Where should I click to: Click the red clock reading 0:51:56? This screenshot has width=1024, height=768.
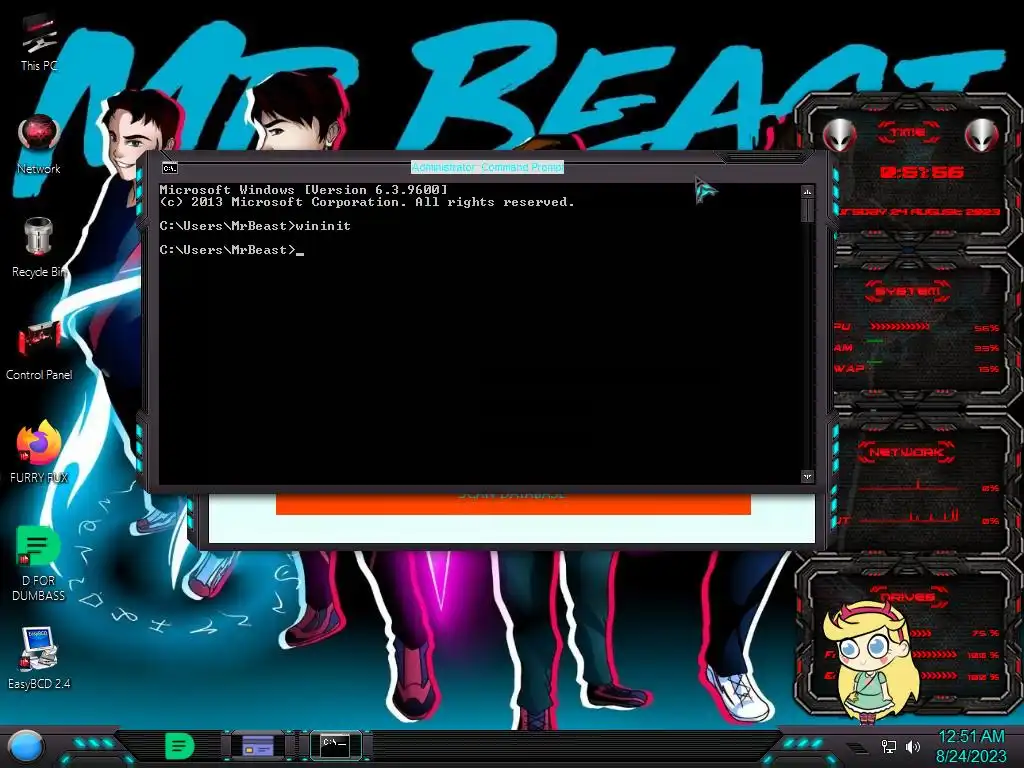click(921, 172)
